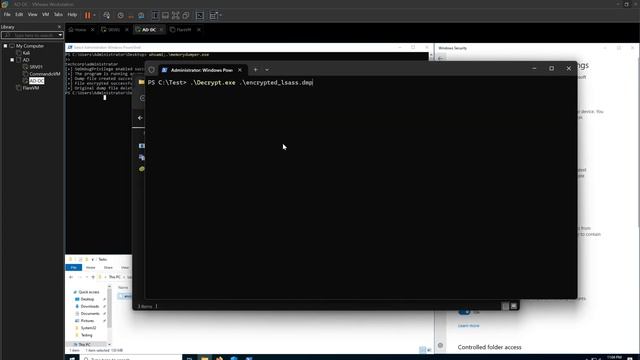Click the show library sidebar view icon
The width and height of the screenshot is (640, 360).
(x=156, y=16)
